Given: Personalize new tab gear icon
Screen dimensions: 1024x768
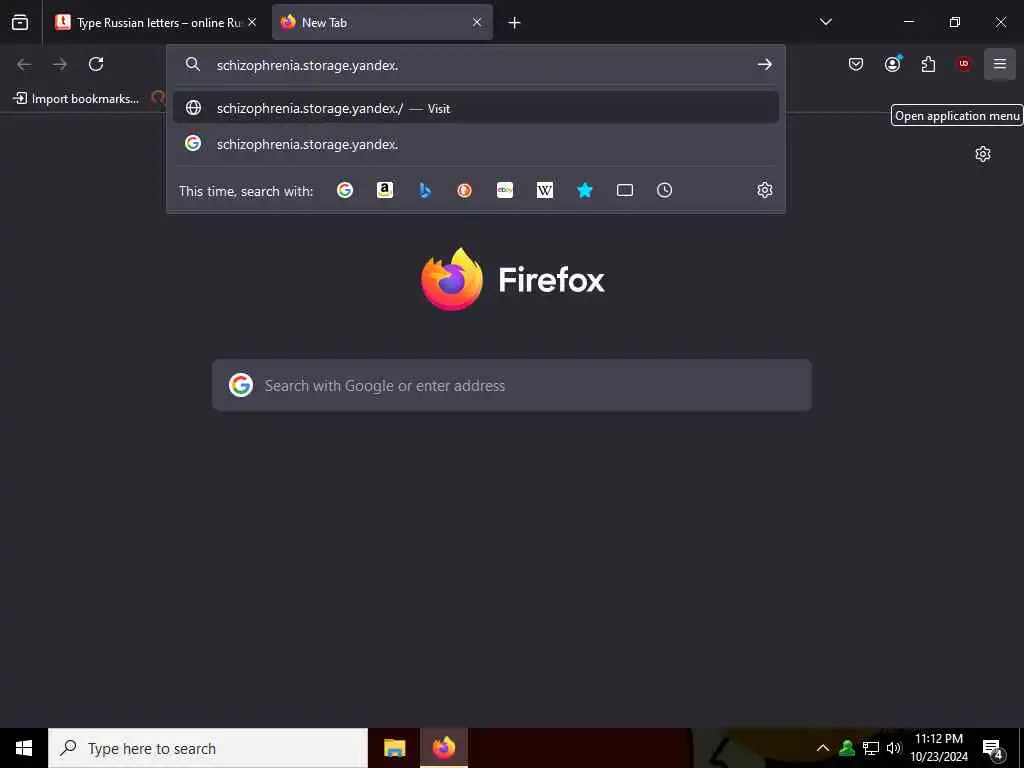Looking at the screenshot, I should coord(983,154).
